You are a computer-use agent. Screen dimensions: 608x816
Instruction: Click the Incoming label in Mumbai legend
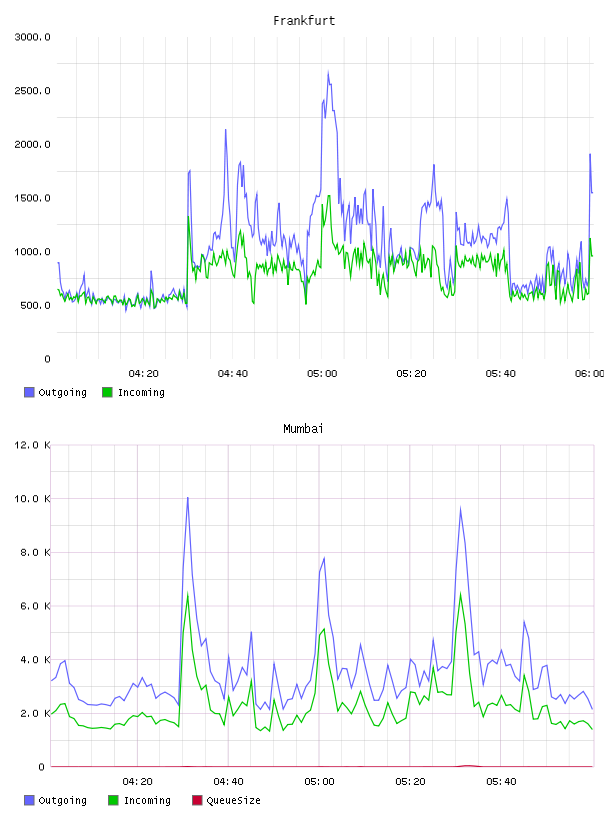point(147,800)
